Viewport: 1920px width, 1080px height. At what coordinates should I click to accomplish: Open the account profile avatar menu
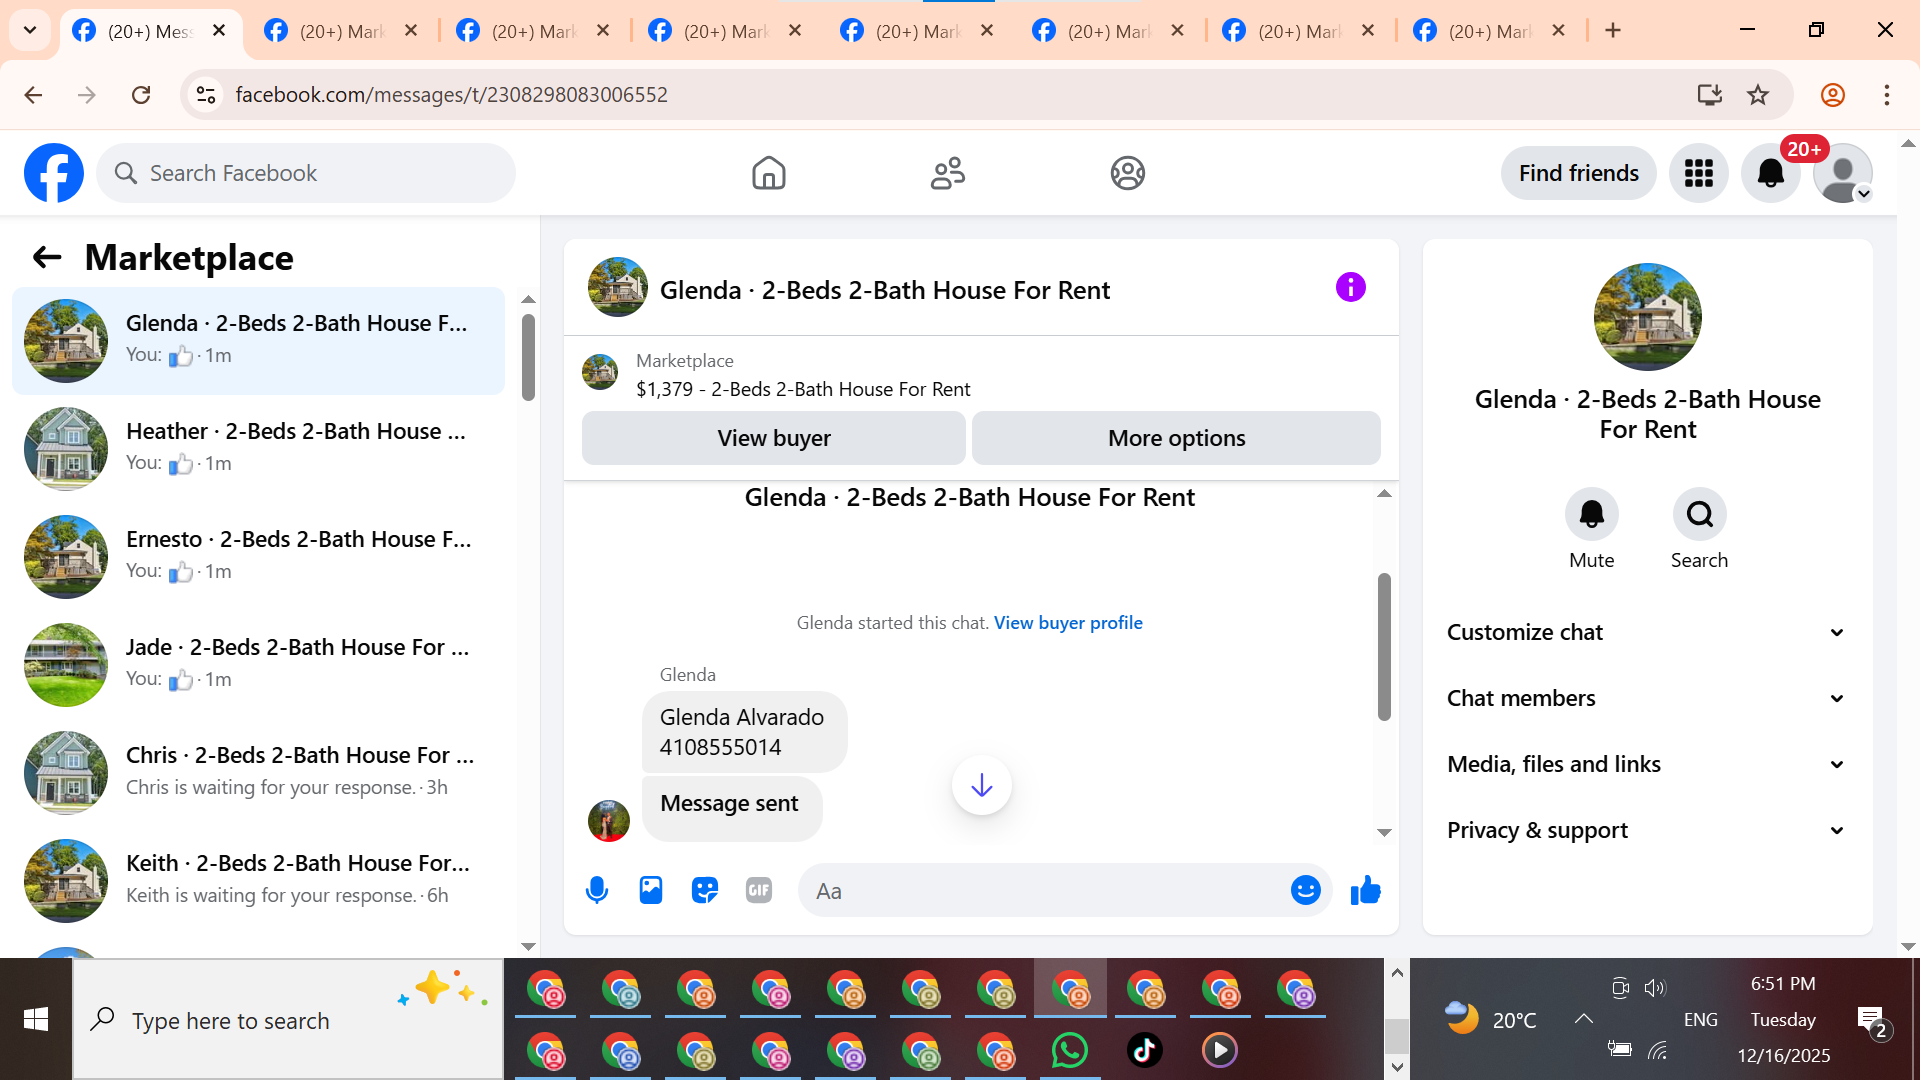(1843, 173)
